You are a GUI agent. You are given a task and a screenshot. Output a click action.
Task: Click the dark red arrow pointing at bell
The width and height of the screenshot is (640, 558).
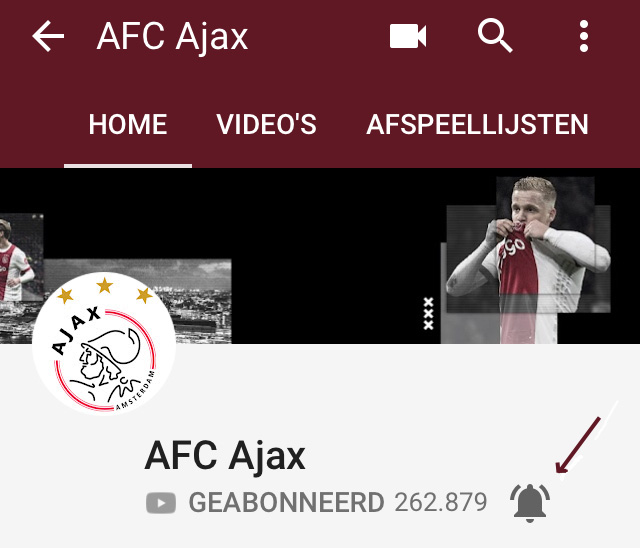[x=578, y=445]
